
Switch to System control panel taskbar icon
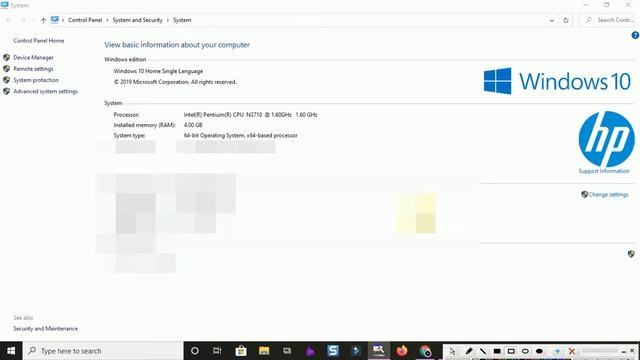pos(379,351)
